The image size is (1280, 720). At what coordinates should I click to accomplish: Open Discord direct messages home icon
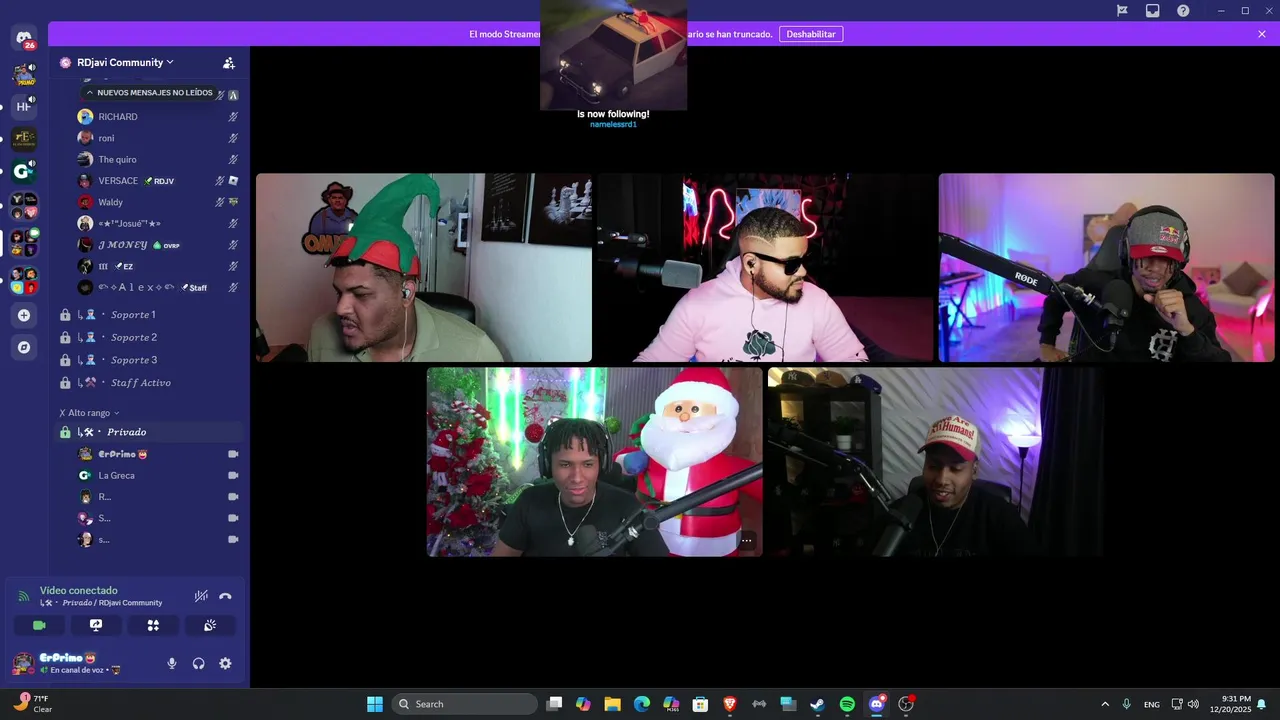[x=24, y=39]
